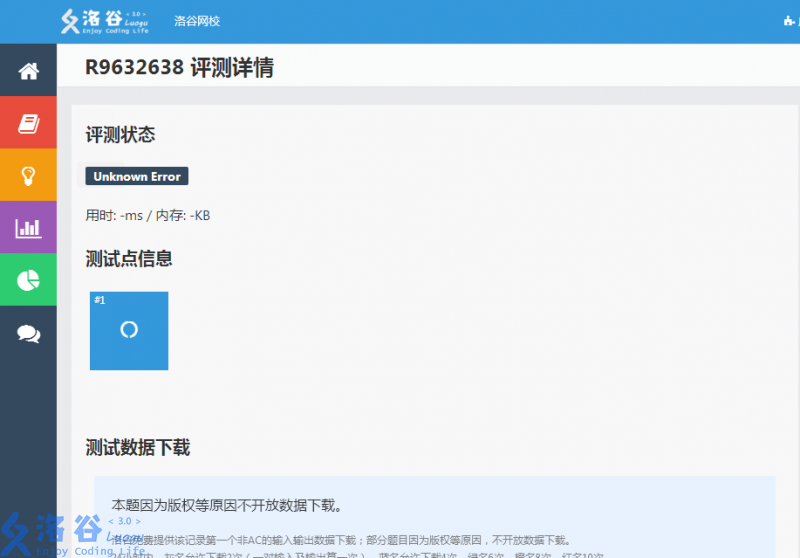Click the 评测状态 section heading
Screen dimensions: 800x558
120,135
